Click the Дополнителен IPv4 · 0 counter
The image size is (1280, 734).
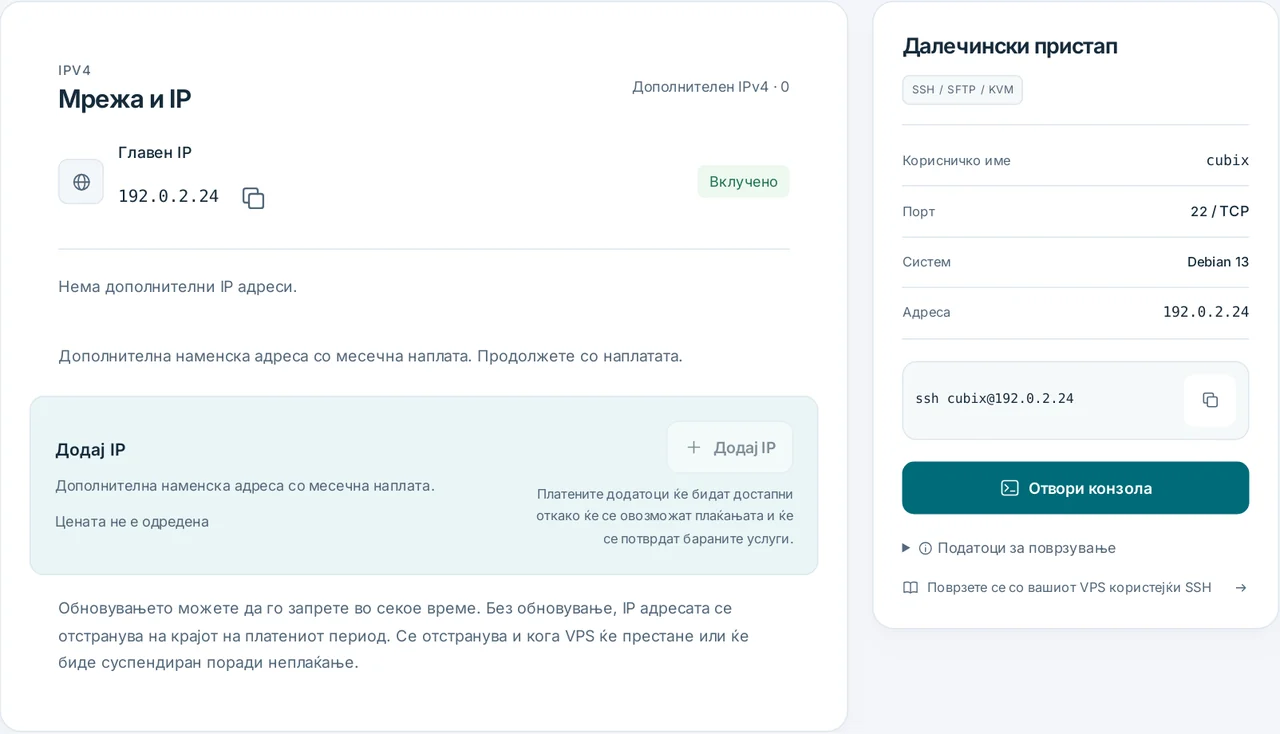pos(710,87)
